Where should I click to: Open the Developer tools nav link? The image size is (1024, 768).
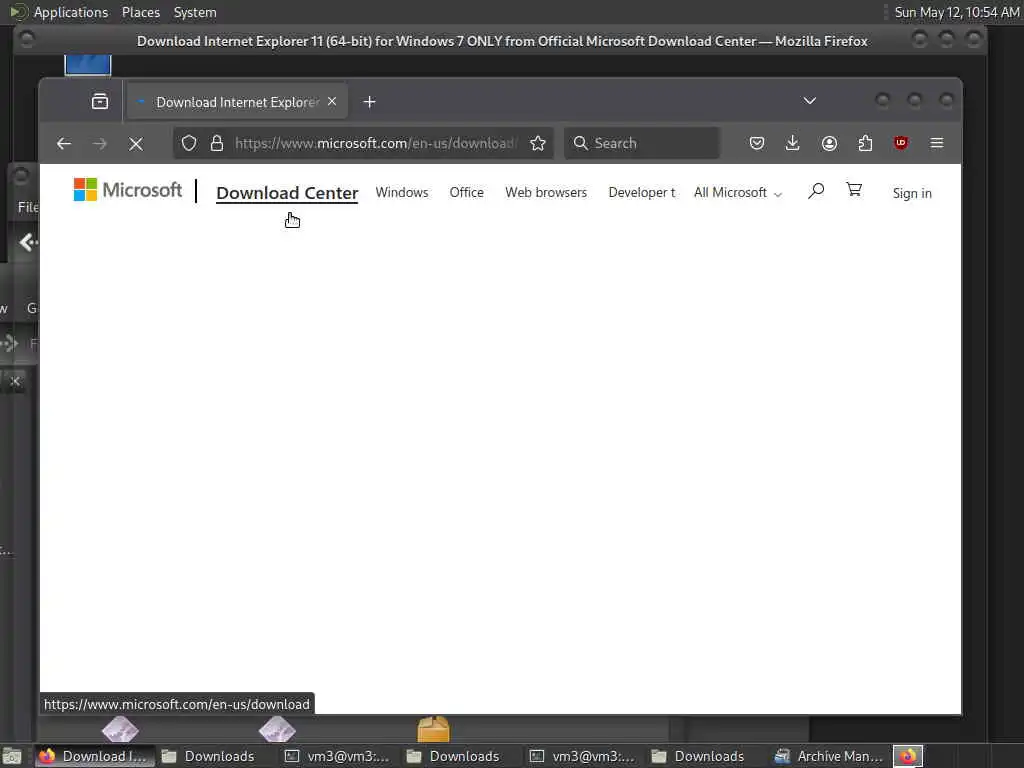pyautogui.click(x=642, y=193)
